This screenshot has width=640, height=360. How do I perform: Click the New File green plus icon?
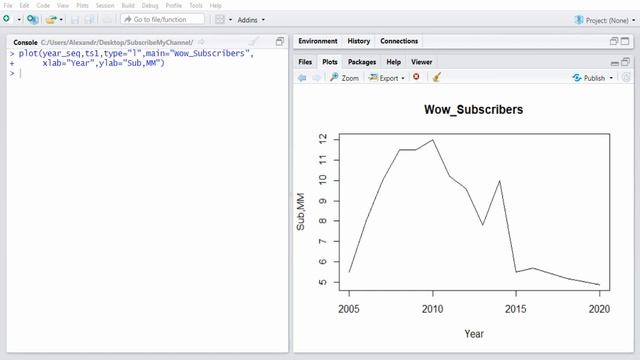coord(7,19)
